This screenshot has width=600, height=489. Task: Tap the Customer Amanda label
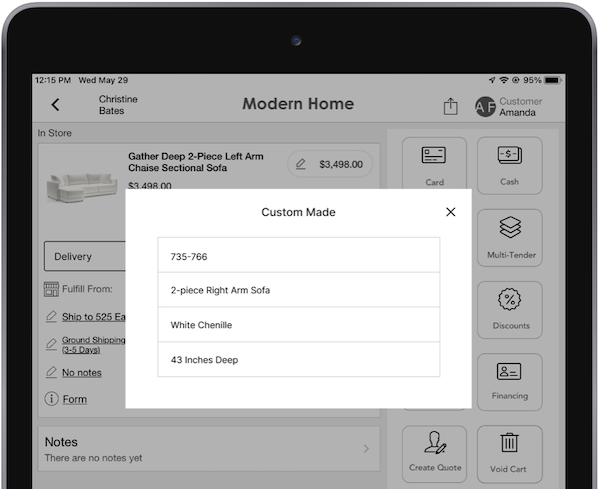pyautogui.click(x=520, y=107)
